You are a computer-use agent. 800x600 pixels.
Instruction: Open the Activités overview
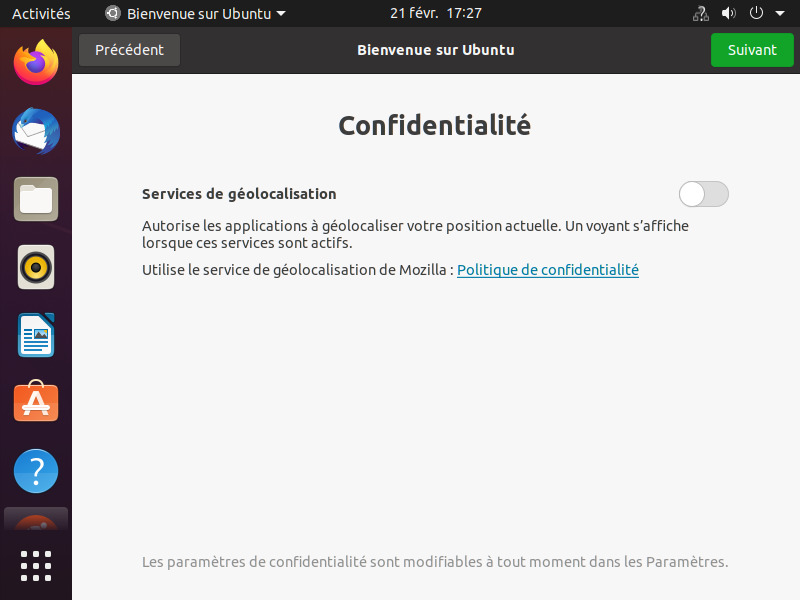[41, 14]
